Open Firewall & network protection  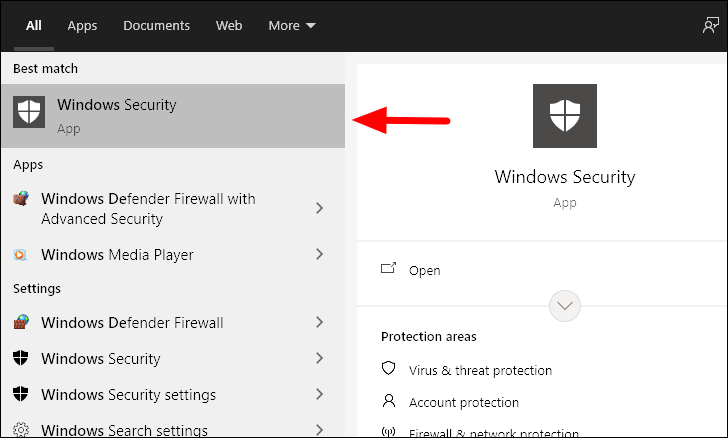click(494, 432)
